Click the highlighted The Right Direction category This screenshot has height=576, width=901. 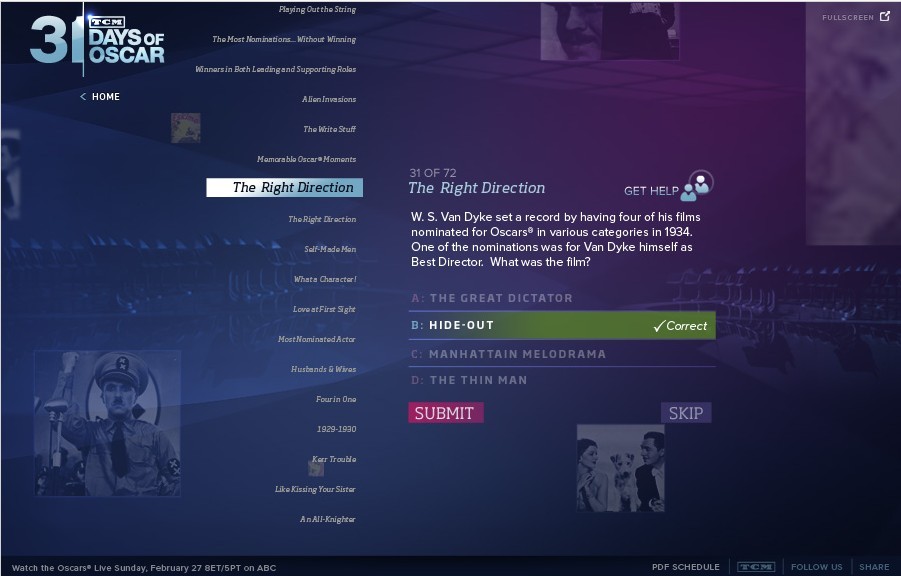coord(284,187)
